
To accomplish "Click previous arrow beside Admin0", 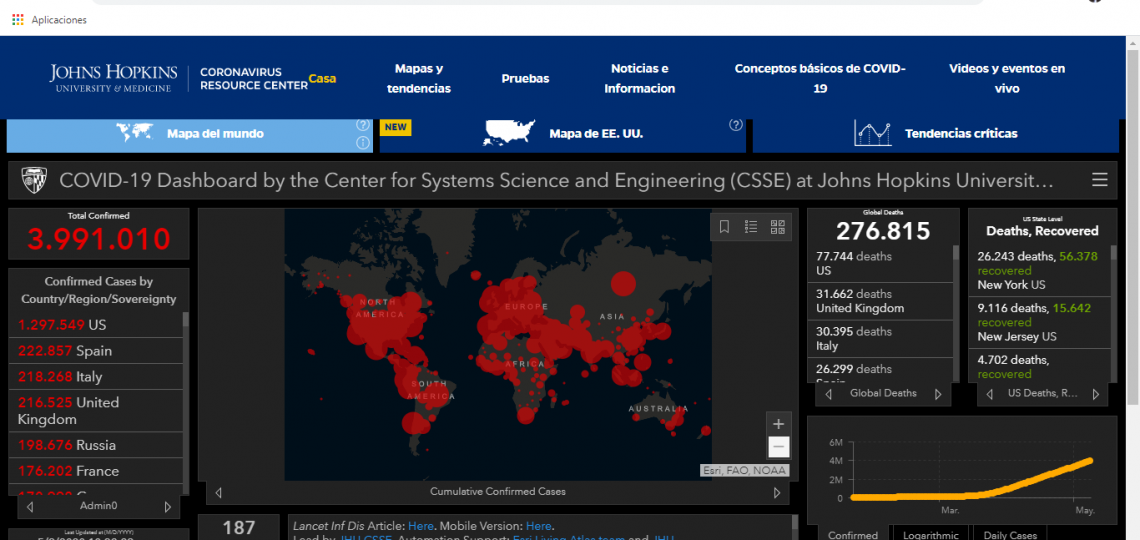I will pyautogui.click(x=30, y=507).
